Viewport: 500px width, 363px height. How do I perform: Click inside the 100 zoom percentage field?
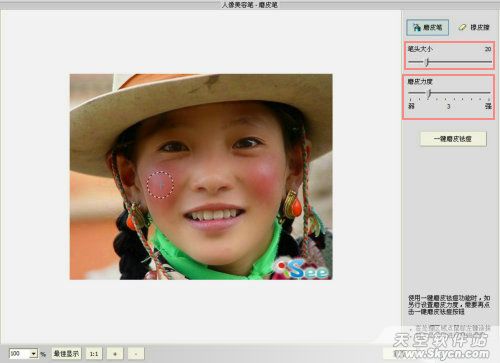pyautogui.click(x=19, y=353)
